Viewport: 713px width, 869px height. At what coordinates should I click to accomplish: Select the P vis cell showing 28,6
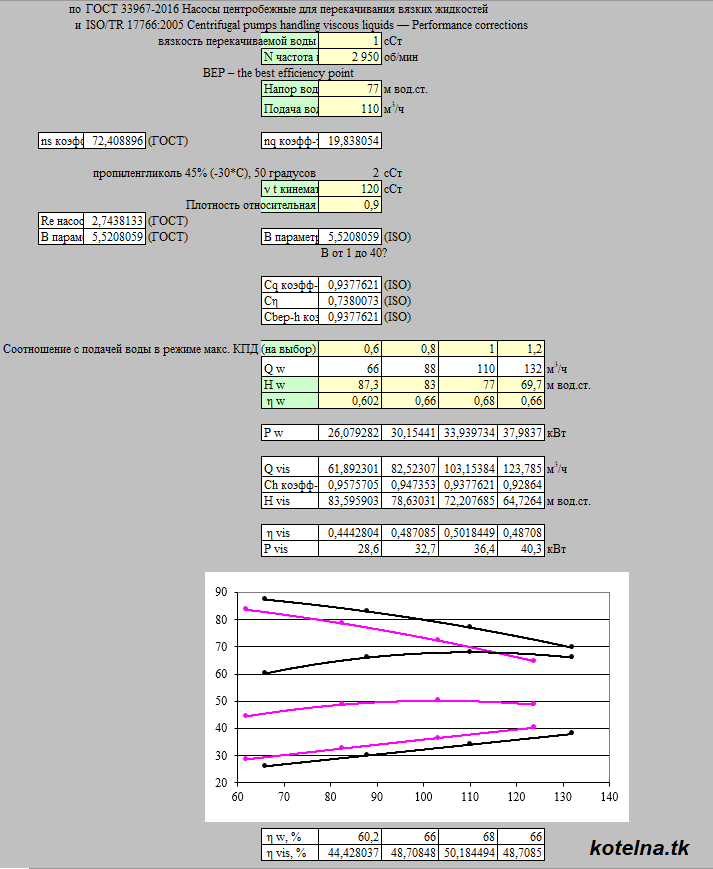350,549
